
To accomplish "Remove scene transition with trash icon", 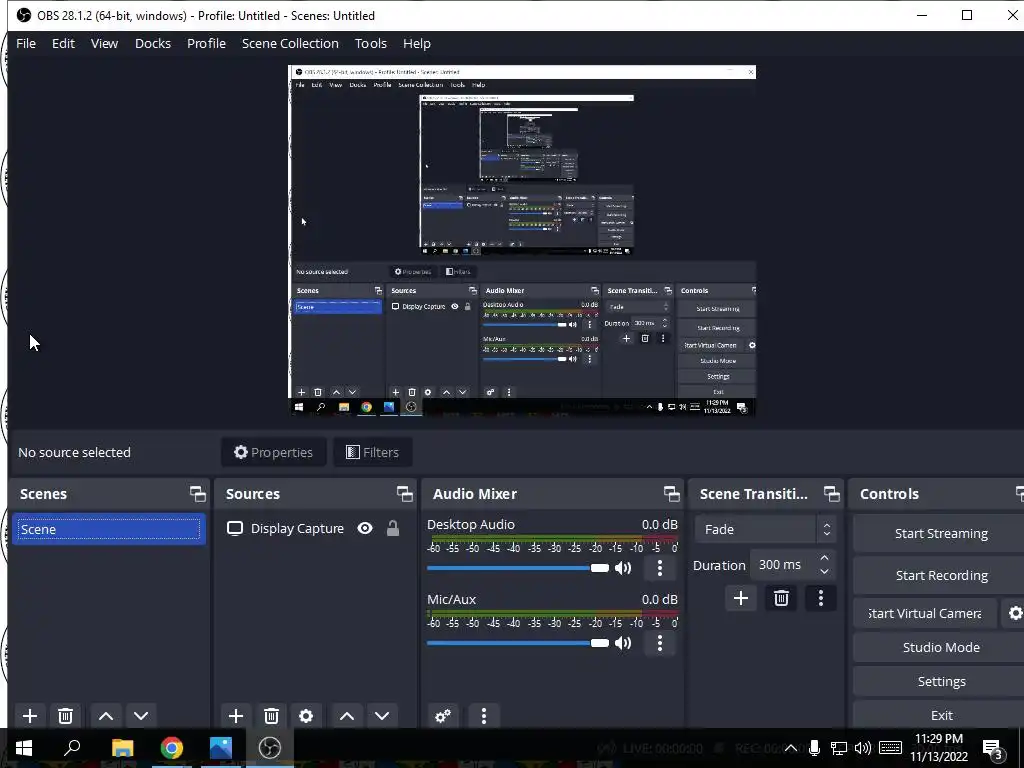I will click(781, 598).
